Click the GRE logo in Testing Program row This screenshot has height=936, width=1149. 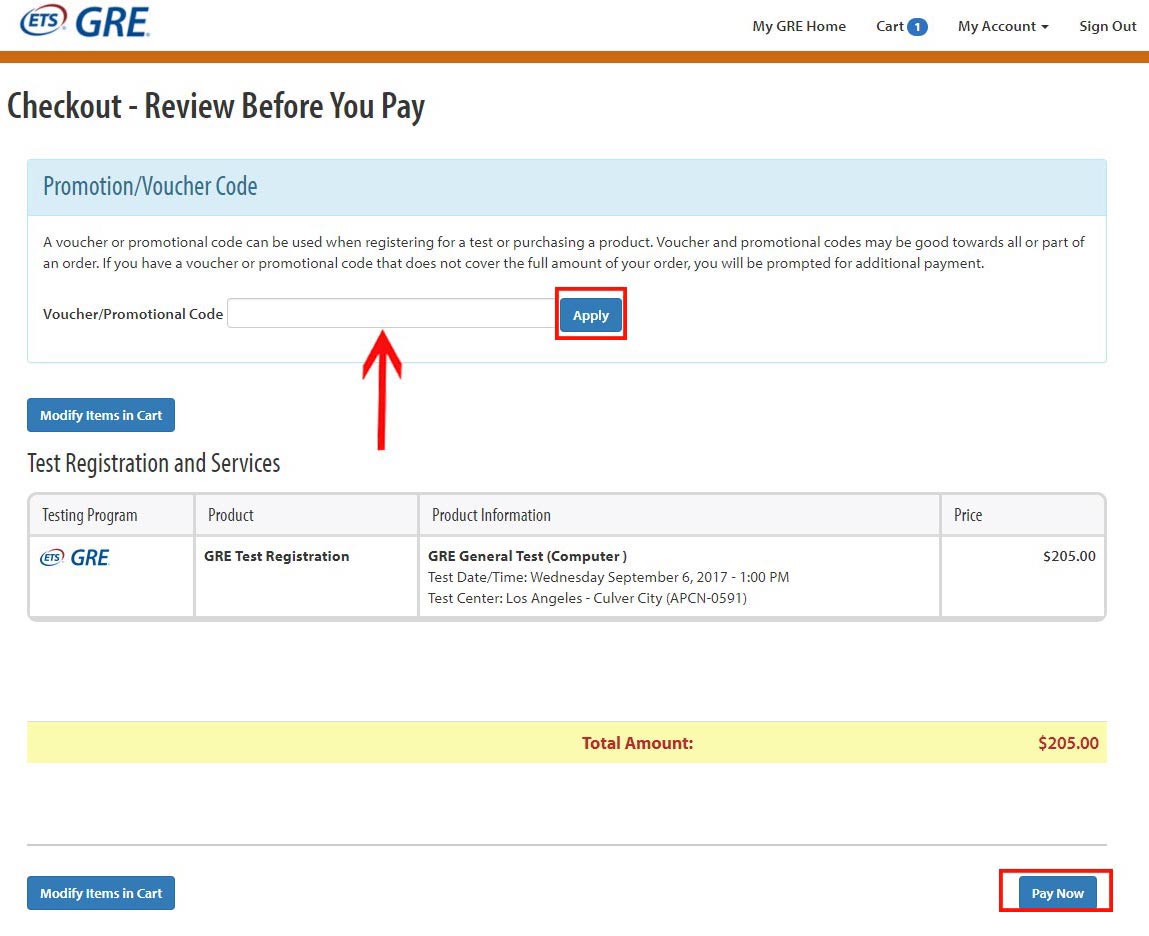(x=76, y=558)
